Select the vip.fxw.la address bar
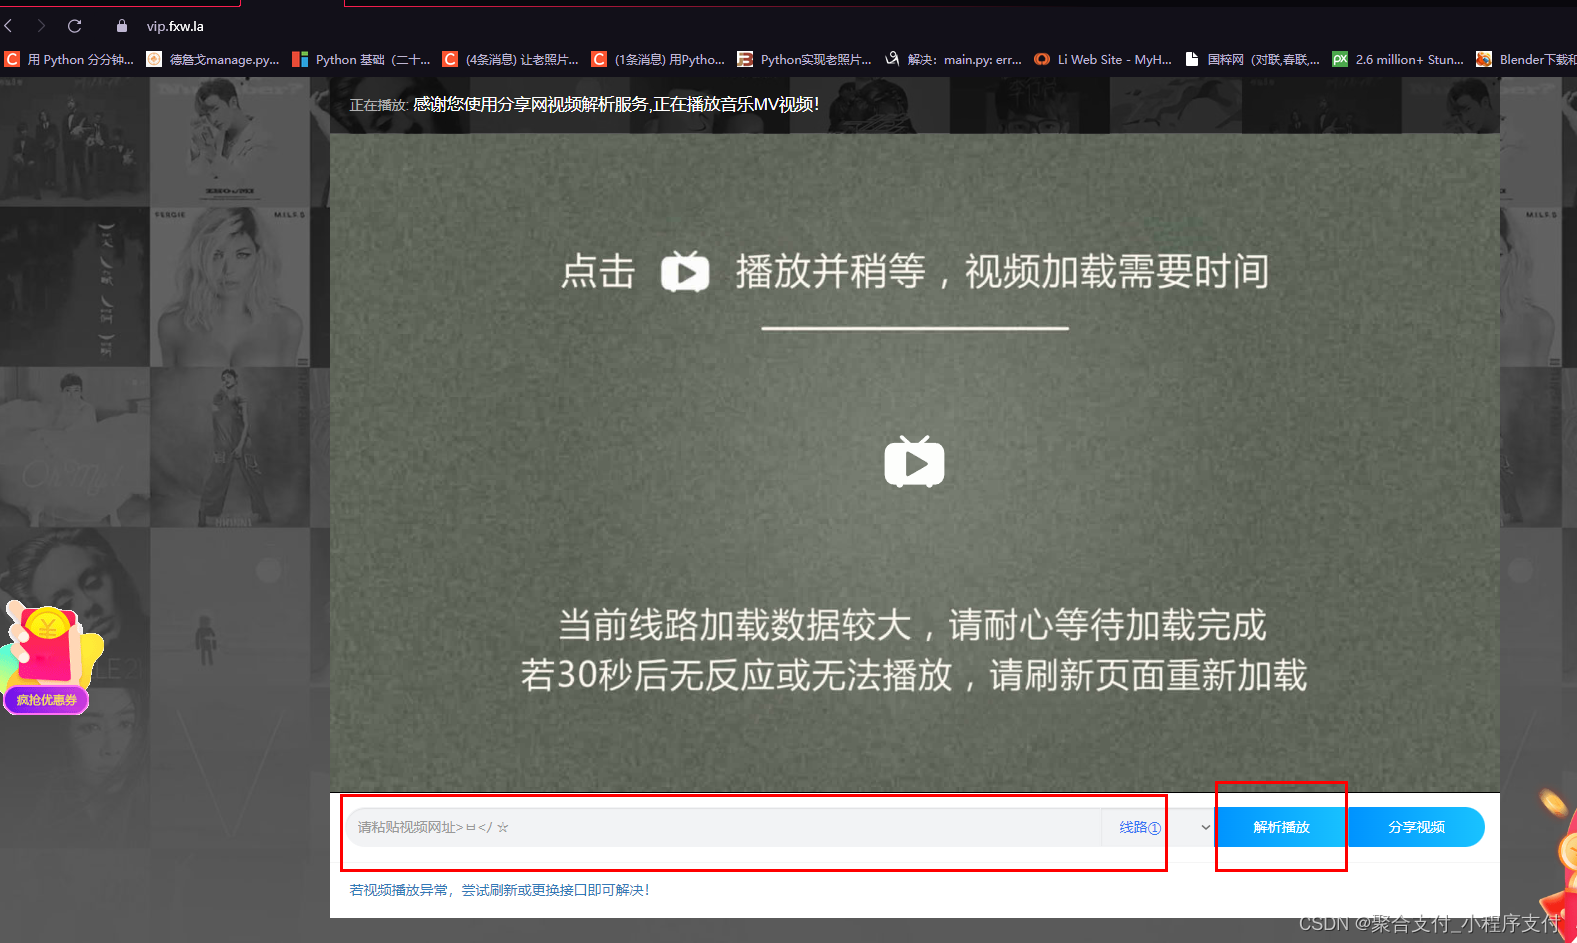The image size is (1577, 943). pyautogui.click(x=175, y=26)
